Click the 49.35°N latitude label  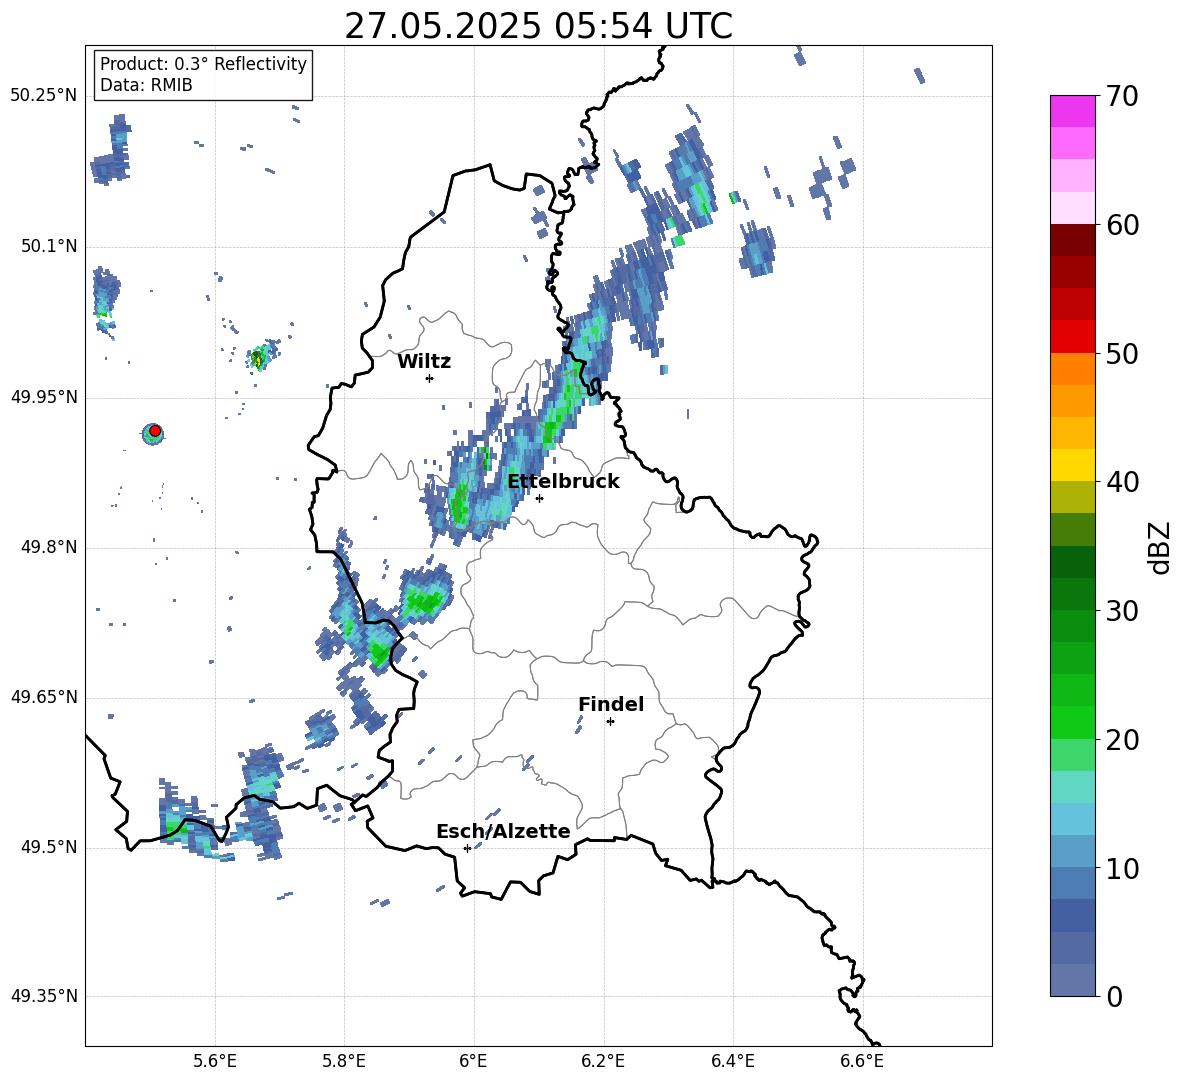(44, 996)
